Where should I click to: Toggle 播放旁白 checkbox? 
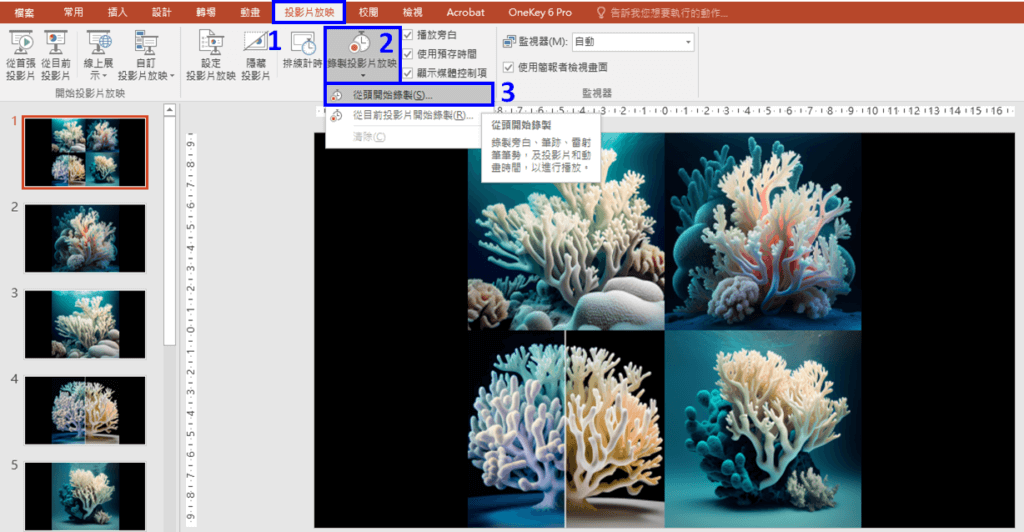(x=408, y=35)
